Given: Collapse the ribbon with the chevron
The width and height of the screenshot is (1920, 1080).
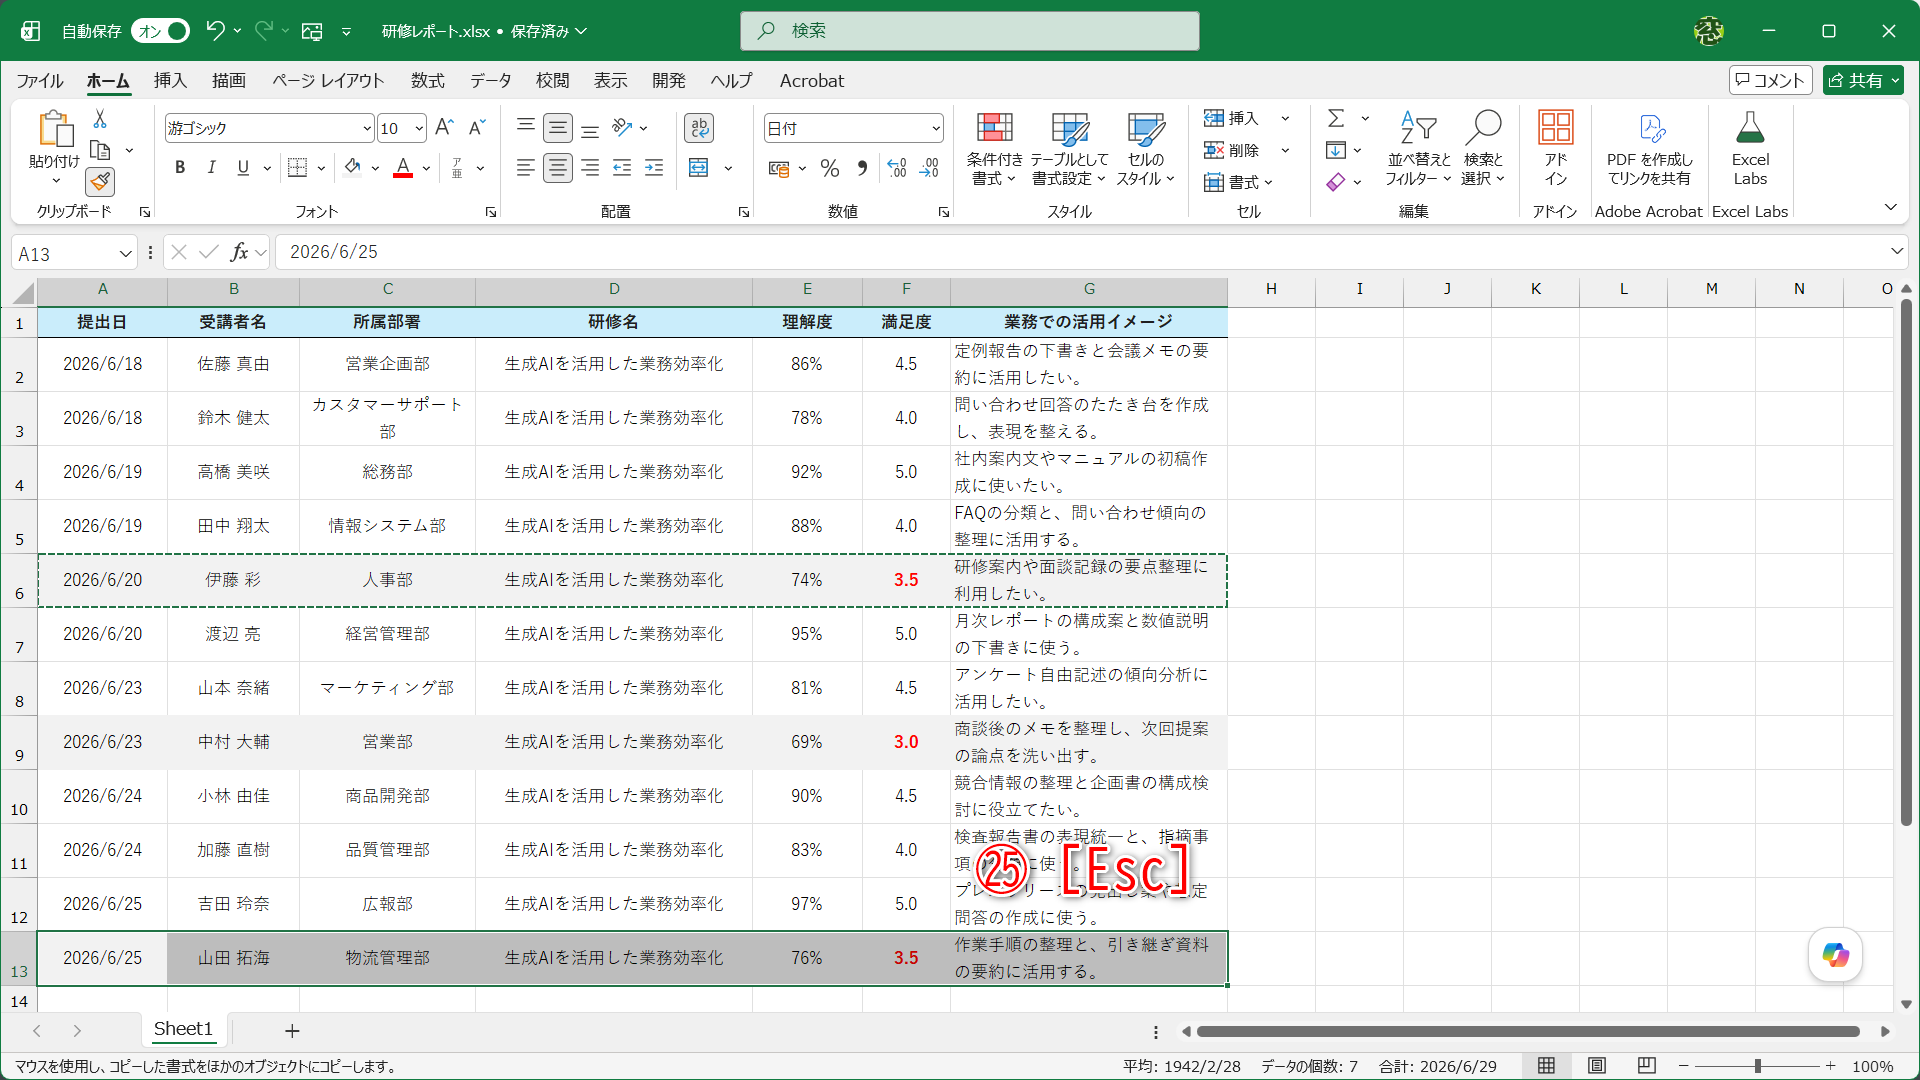Looking at the screenshot, I should 1890,208.
